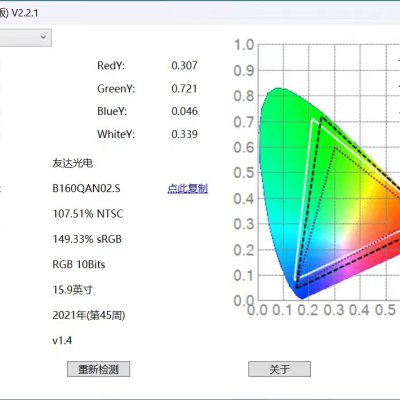The width and height of the screenshot is (400, 400).
Task: Click the GreenY label
Action: (x=116, y=89)
